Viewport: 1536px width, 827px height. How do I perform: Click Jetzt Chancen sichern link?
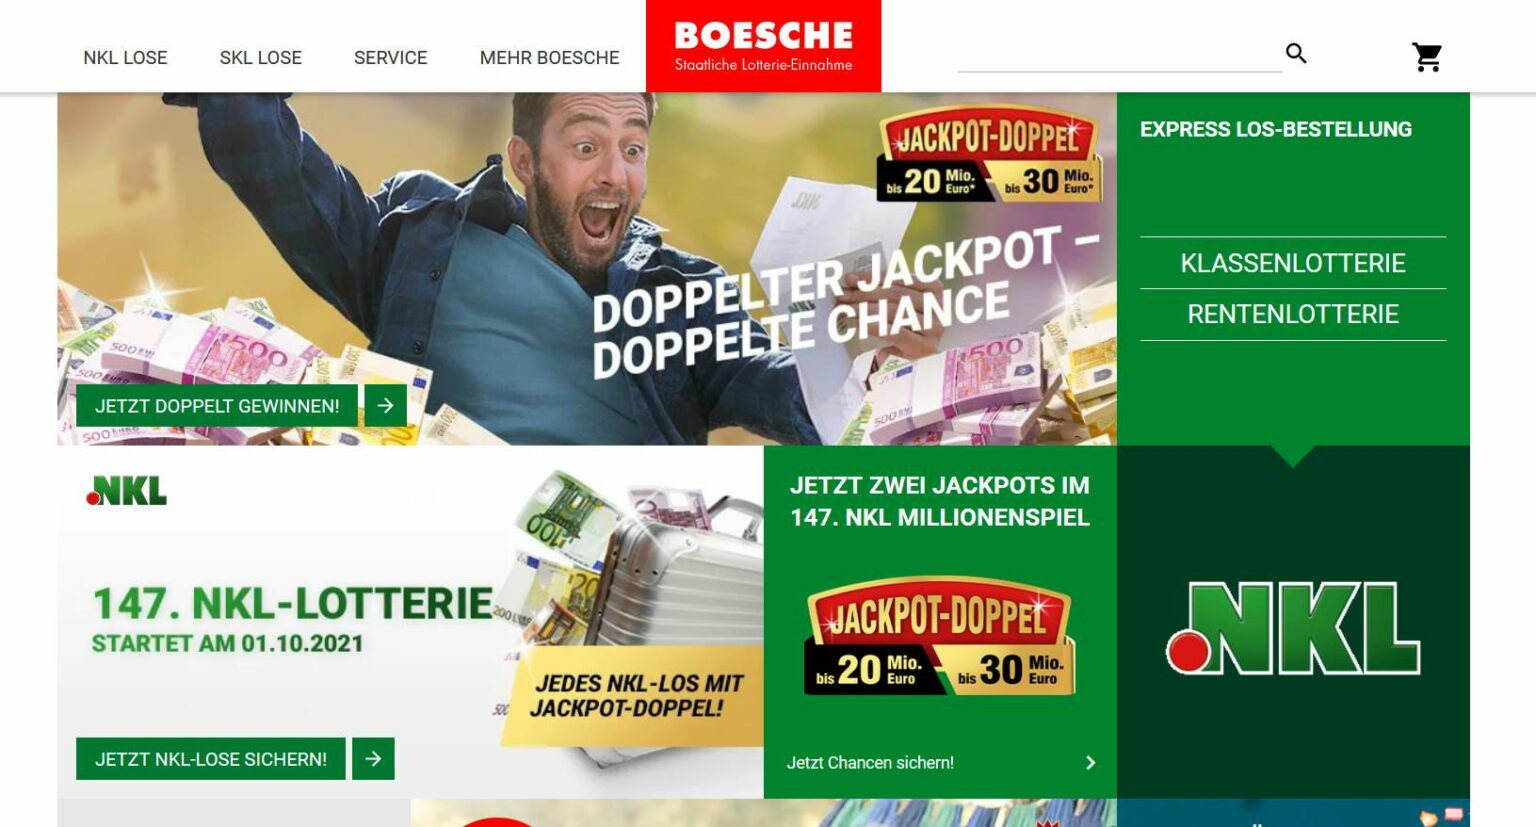(870, 763)
